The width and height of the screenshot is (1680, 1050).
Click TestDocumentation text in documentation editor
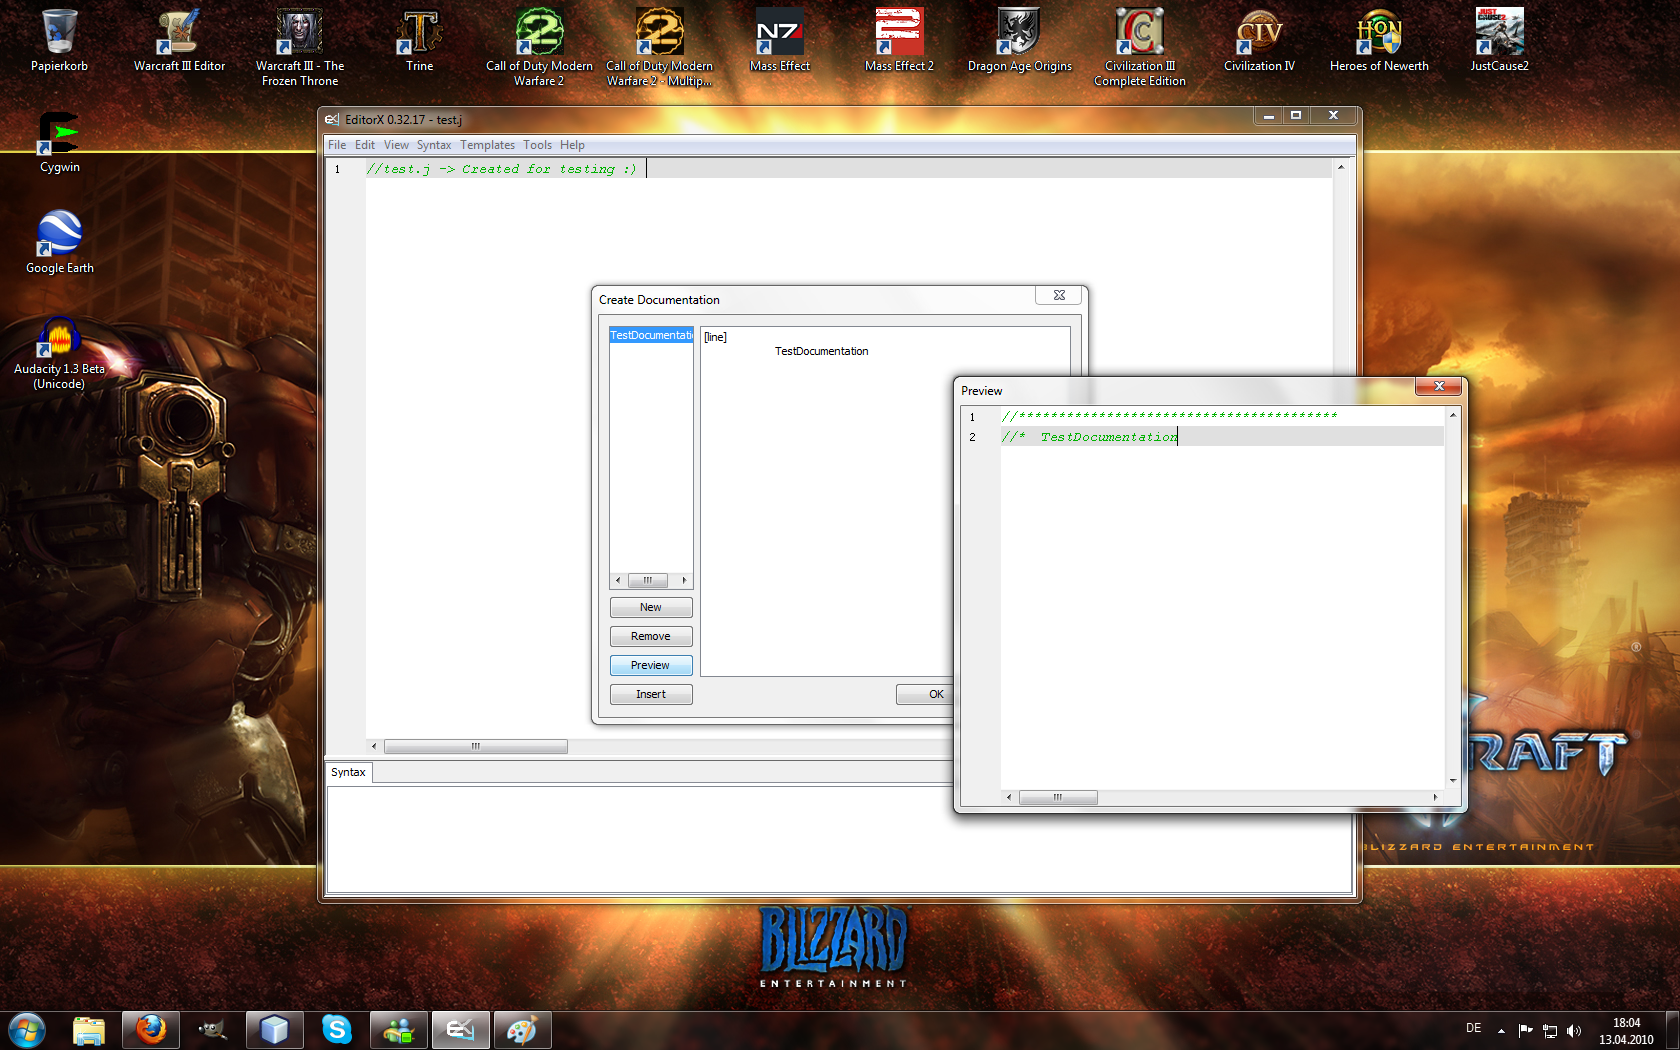click(821, 351)
